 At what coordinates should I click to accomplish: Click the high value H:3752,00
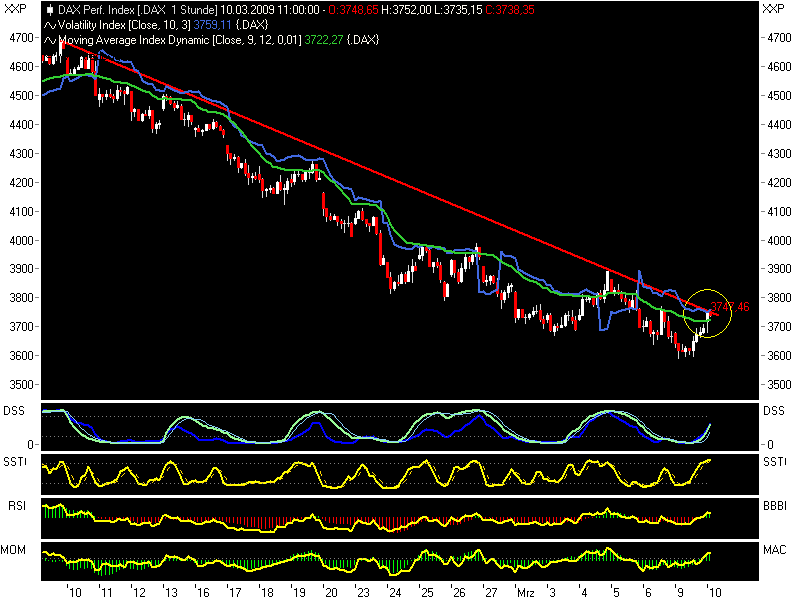tap(406, 10)
